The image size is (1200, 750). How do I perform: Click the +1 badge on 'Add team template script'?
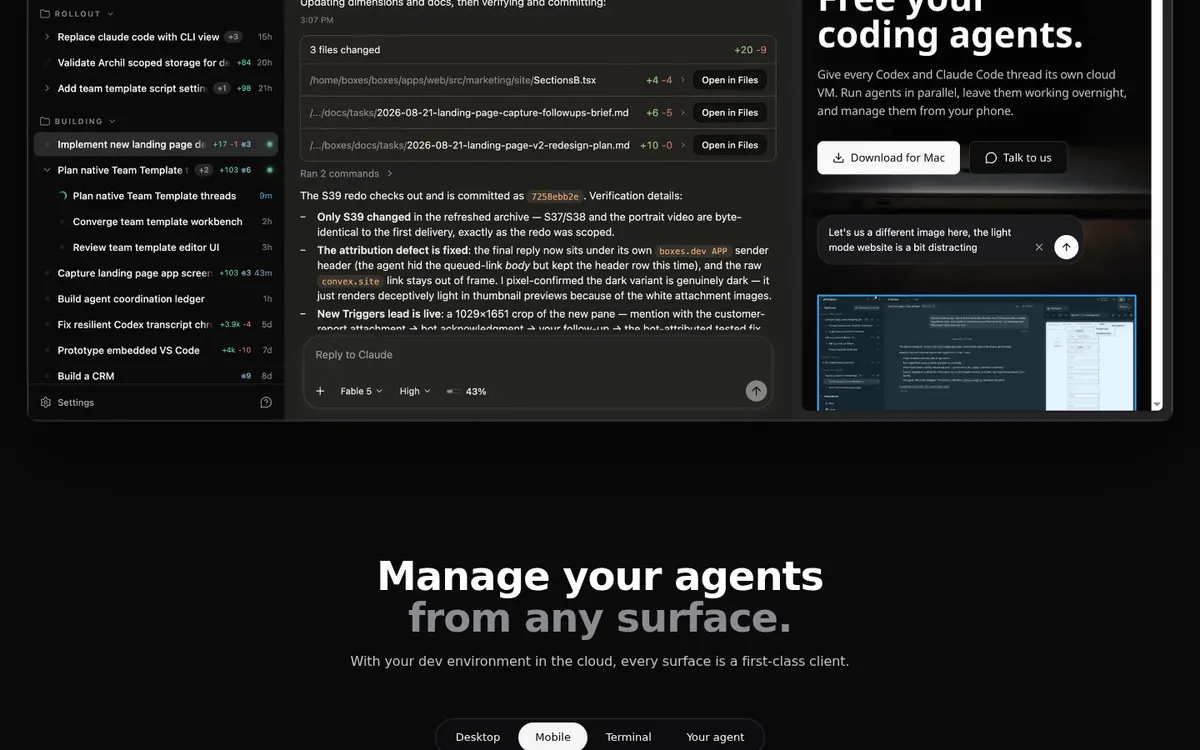222,88
